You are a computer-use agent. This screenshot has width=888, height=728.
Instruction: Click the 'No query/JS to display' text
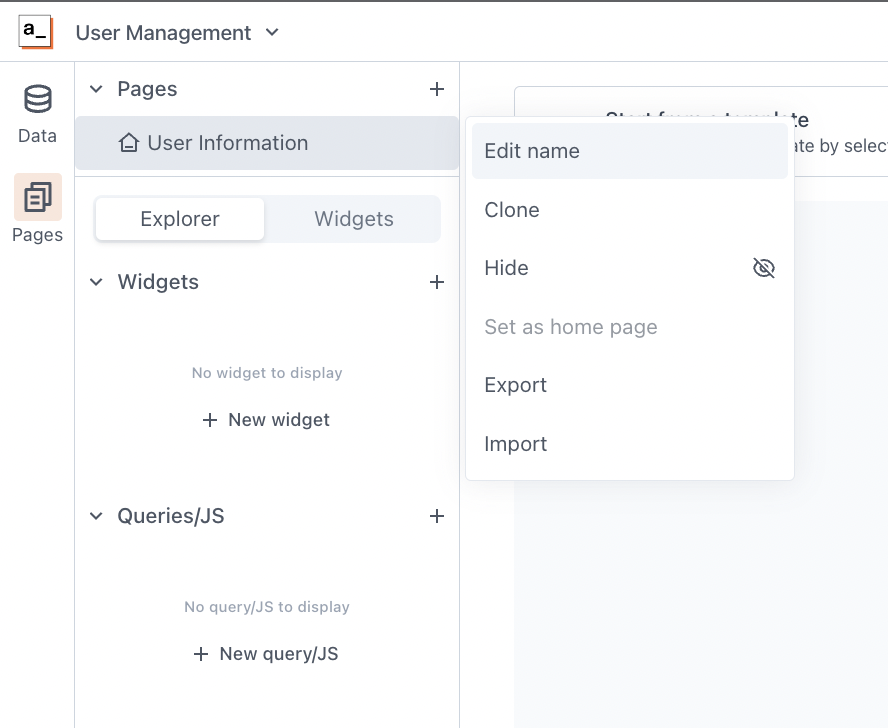click(267, 607)
